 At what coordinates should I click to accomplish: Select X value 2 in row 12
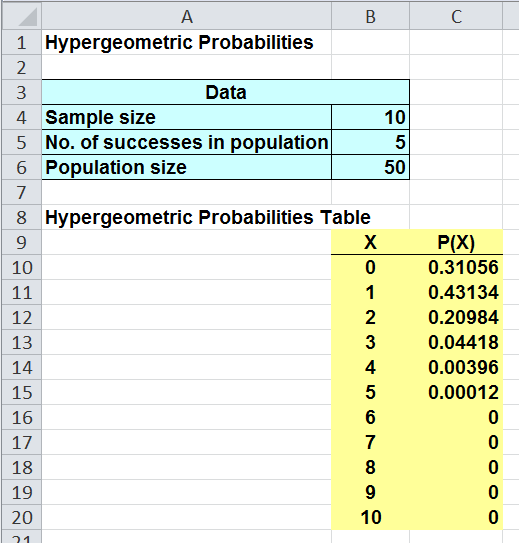point(370,317)
